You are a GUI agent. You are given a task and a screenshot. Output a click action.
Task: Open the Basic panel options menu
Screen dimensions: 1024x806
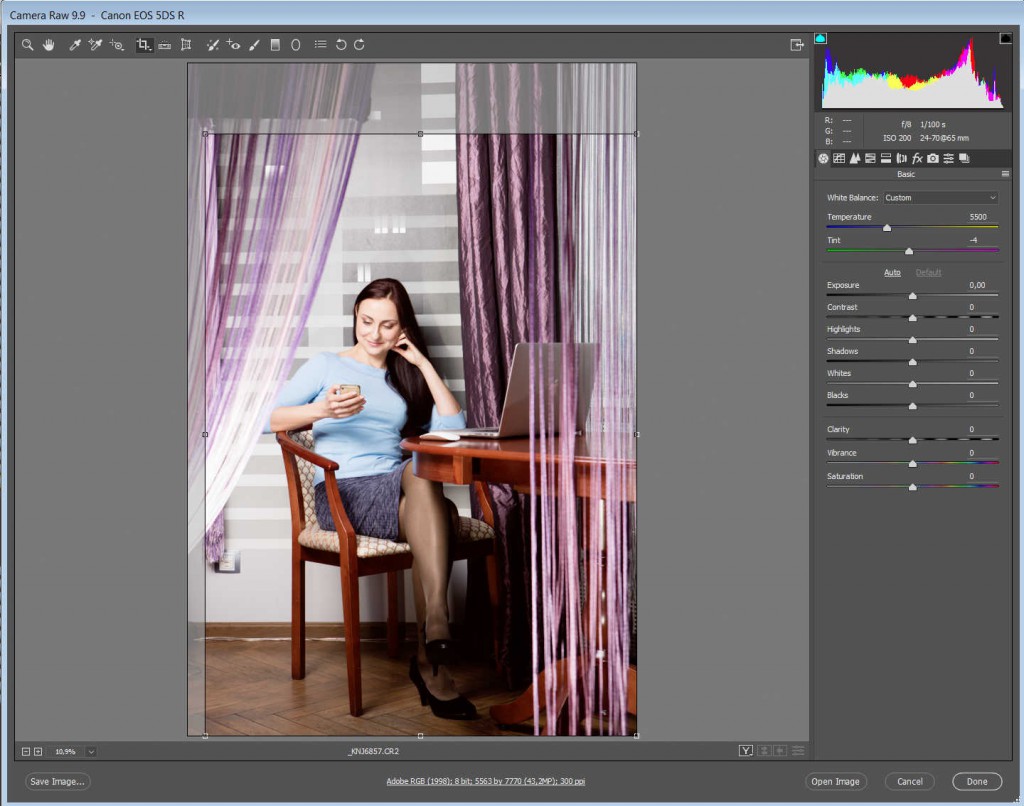[x=1005, y=174]
